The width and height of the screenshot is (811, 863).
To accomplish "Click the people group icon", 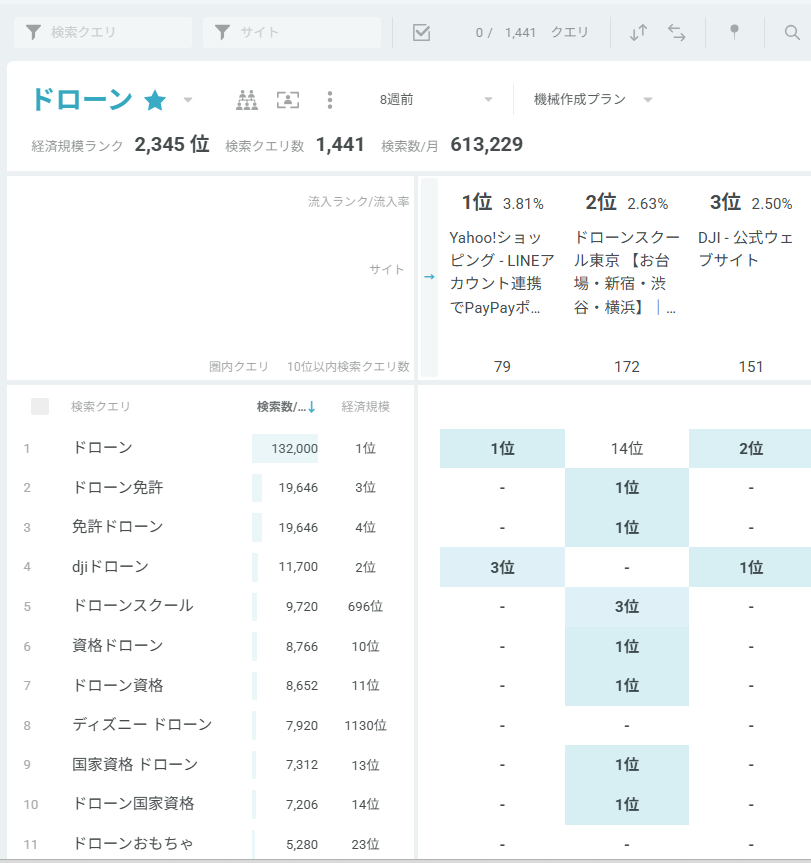I will 247,100.
